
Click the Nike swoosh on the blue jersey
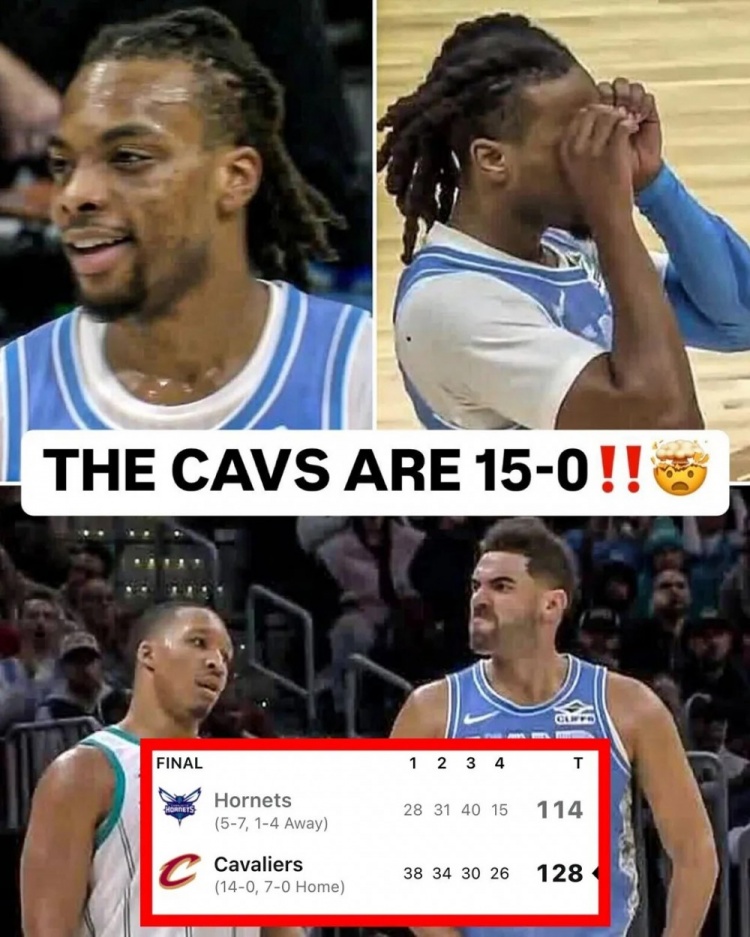pyautogui.click(x=480, y=717)
